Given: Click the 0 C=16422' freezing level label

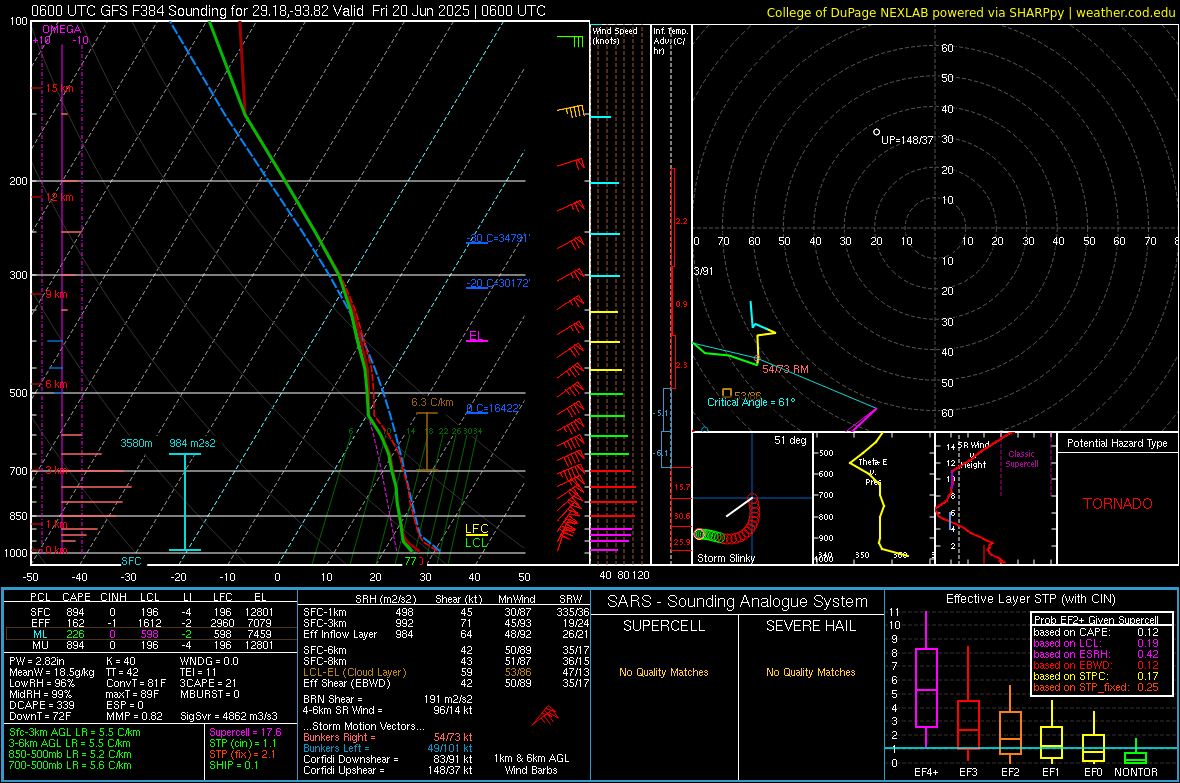Looking at the screenshot, I should (x=494, y=408).
